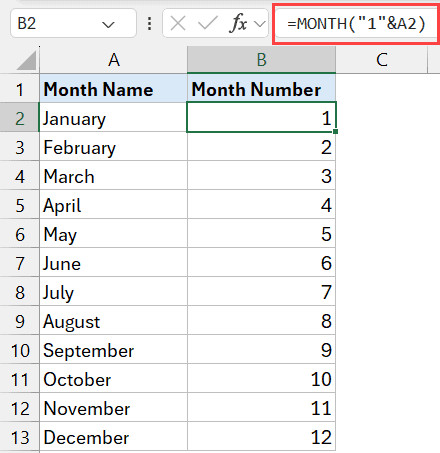Open the Name Box dropdown arrow

click(x=108, y=24)
